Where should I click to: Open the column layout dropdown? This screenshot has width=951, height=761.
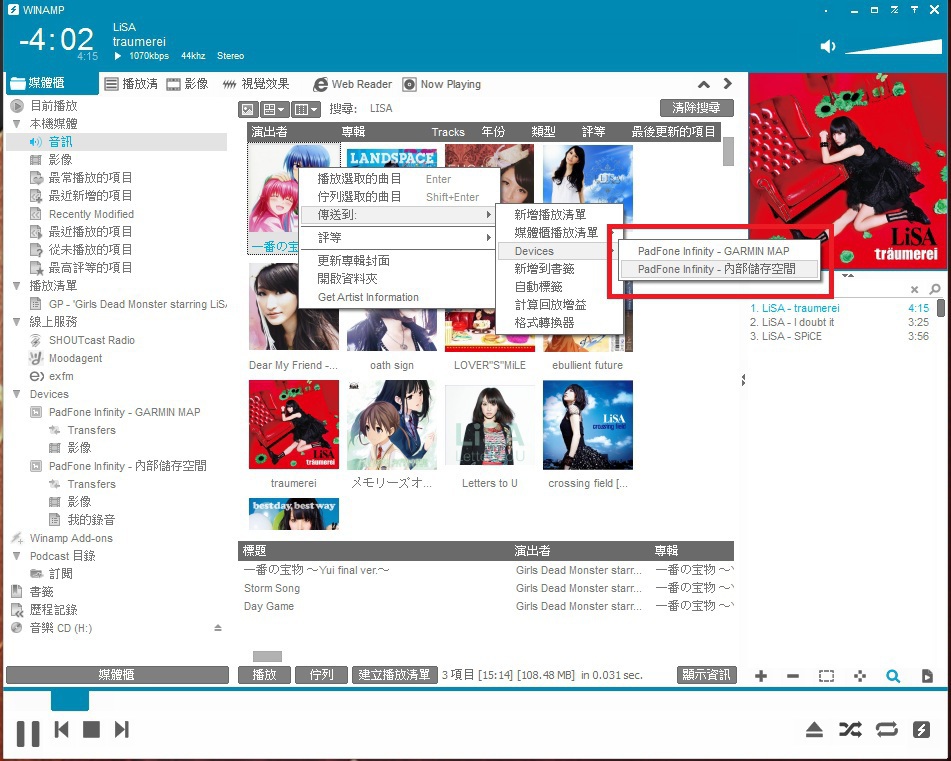(306, 109)
